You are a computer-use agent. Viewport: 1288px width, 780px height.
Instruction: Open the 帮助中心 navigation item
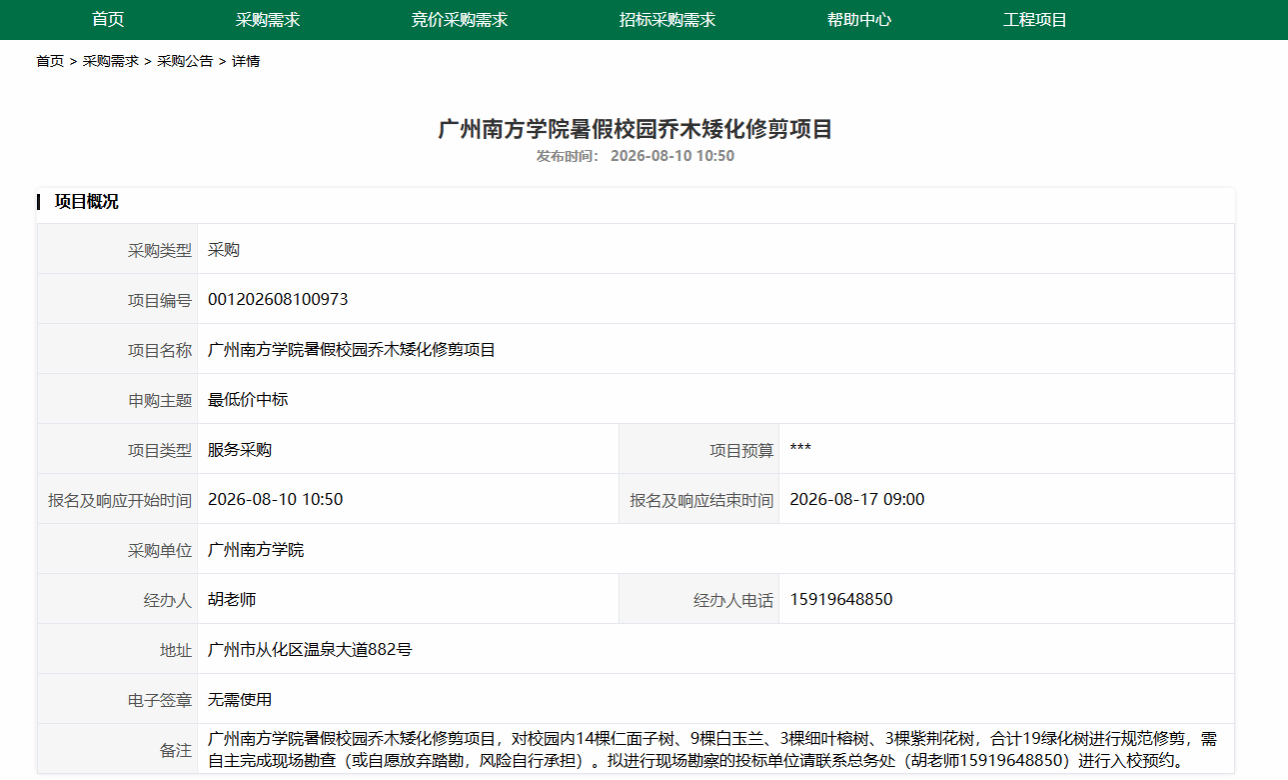coord(860,20)
